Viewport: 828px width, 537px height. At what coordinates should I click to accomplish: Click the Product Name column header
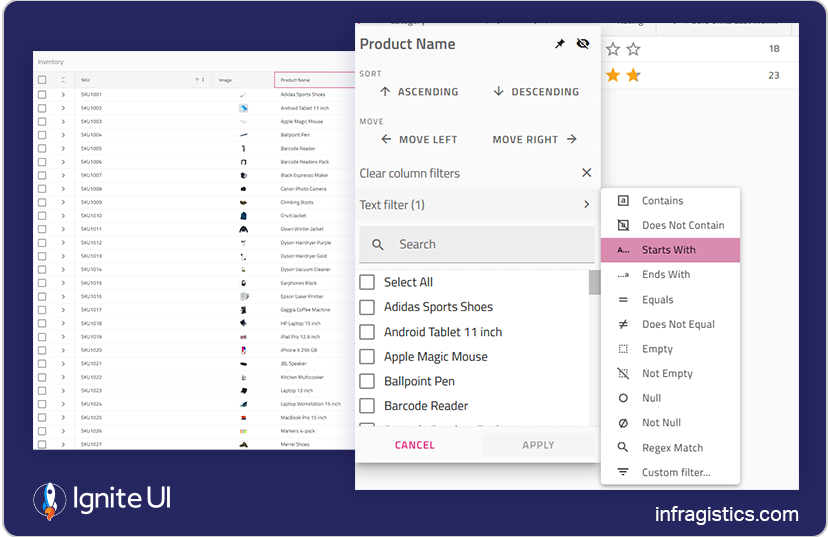pos(315,80)
